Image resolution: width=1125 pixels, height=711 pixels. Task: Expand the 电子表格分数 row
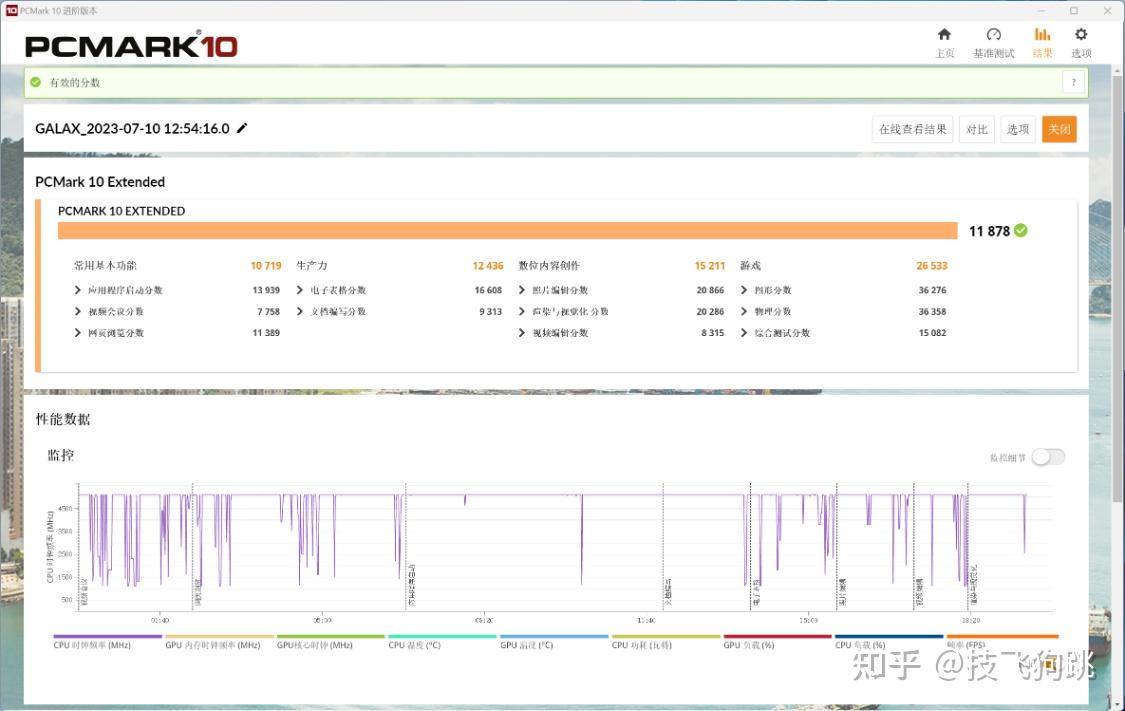click(x=300, y=290)
